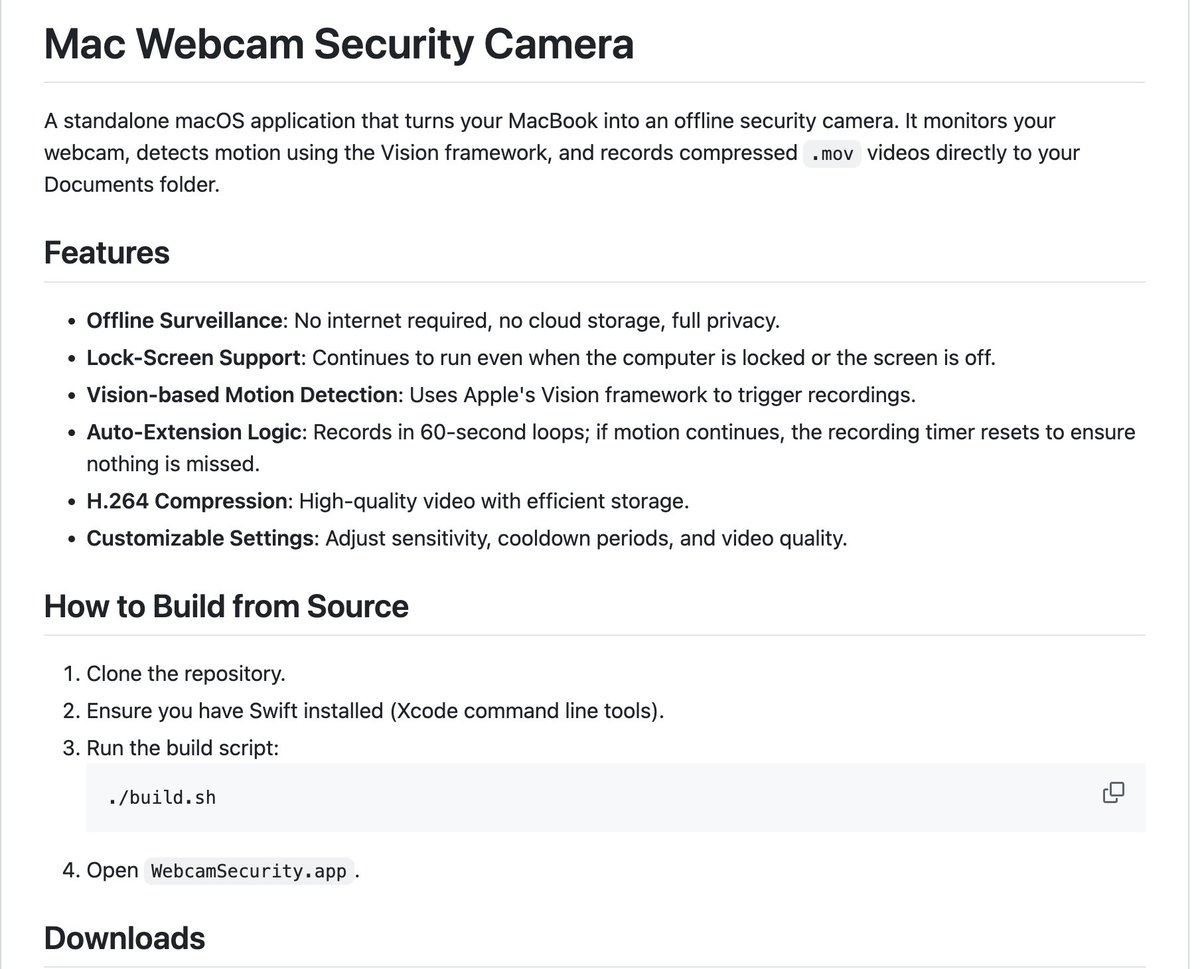Image resolution: width=1200 pixels, height=969 pixels.
Task: Click the ./build.sh code block text
Action: (162, 798)
